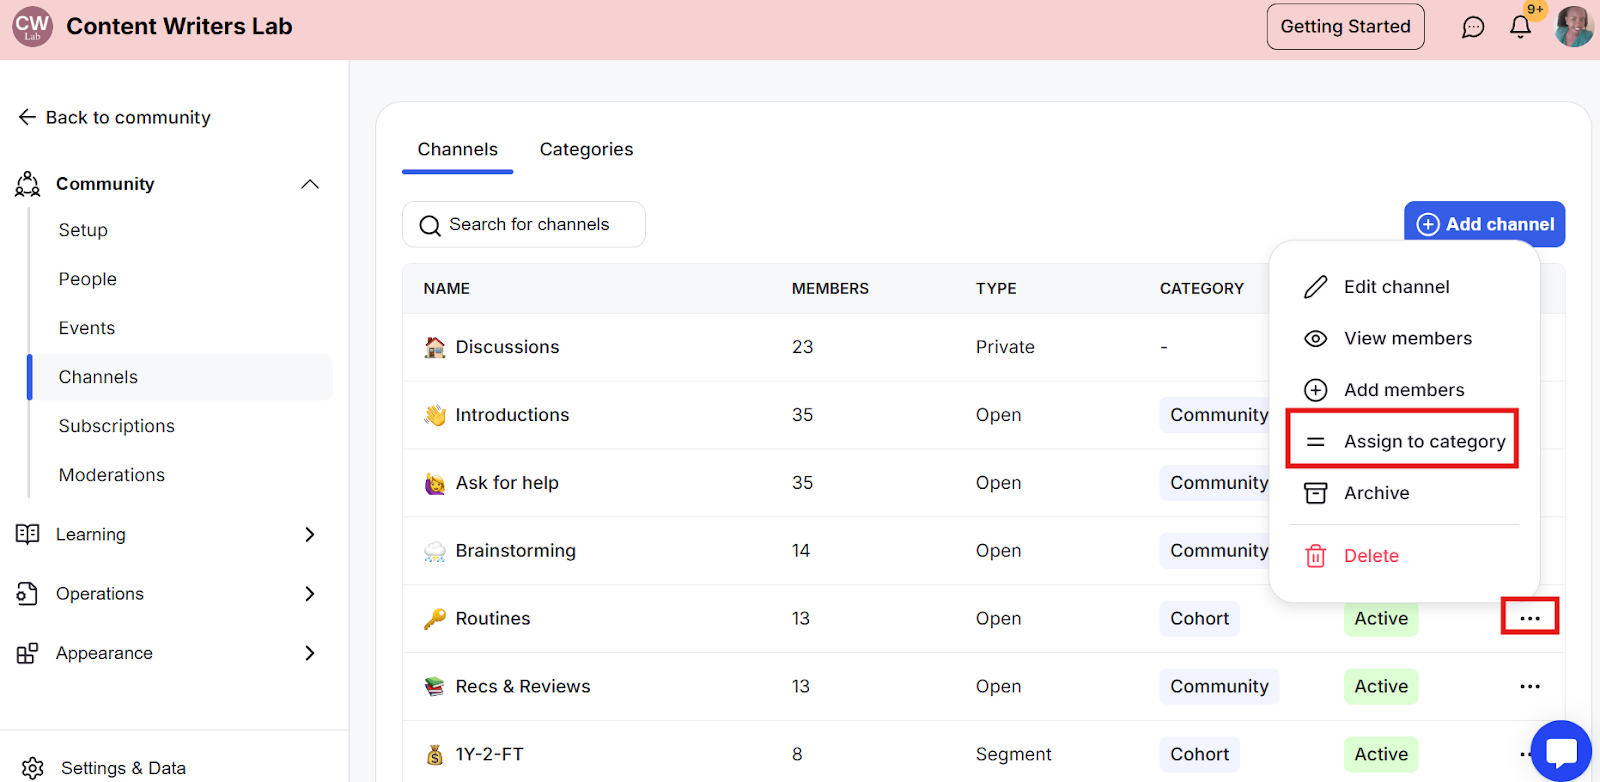Click the 1Y-2-FT channel name
The image size is (1600, 782).
pyautogui.click(x=490, y=755)
